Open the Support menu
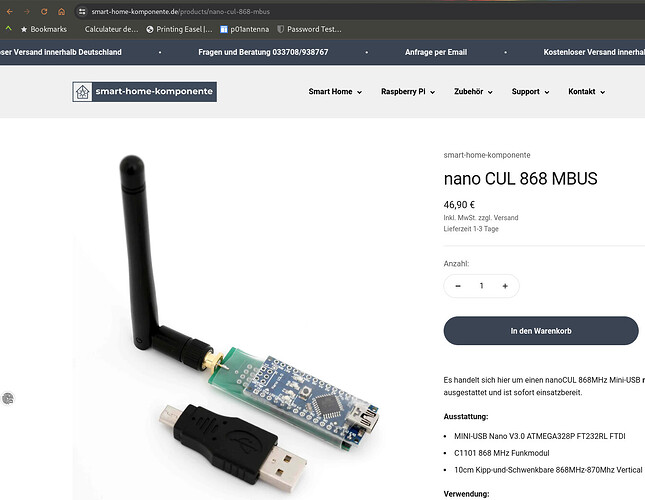This screenshot has height=500, width=645. click(x=530, y=92)
